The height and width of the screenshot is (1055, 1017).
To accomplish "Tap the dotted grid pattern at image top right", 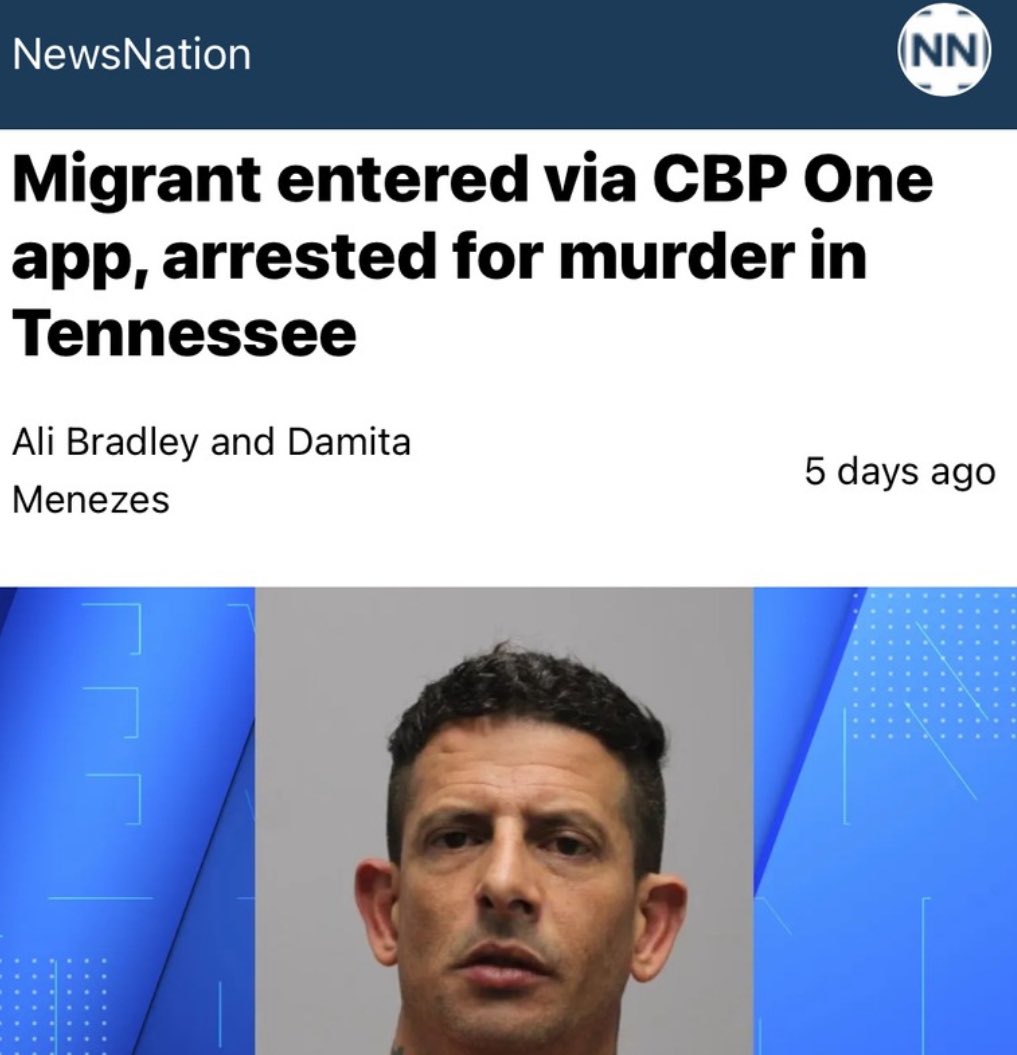I will tap(935, 666).
